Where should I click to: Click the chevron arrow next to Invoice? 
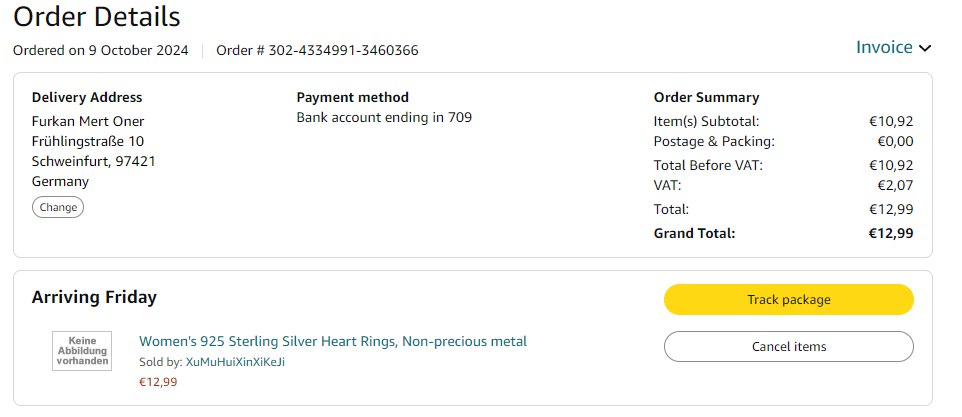click(x=925, y=48)
